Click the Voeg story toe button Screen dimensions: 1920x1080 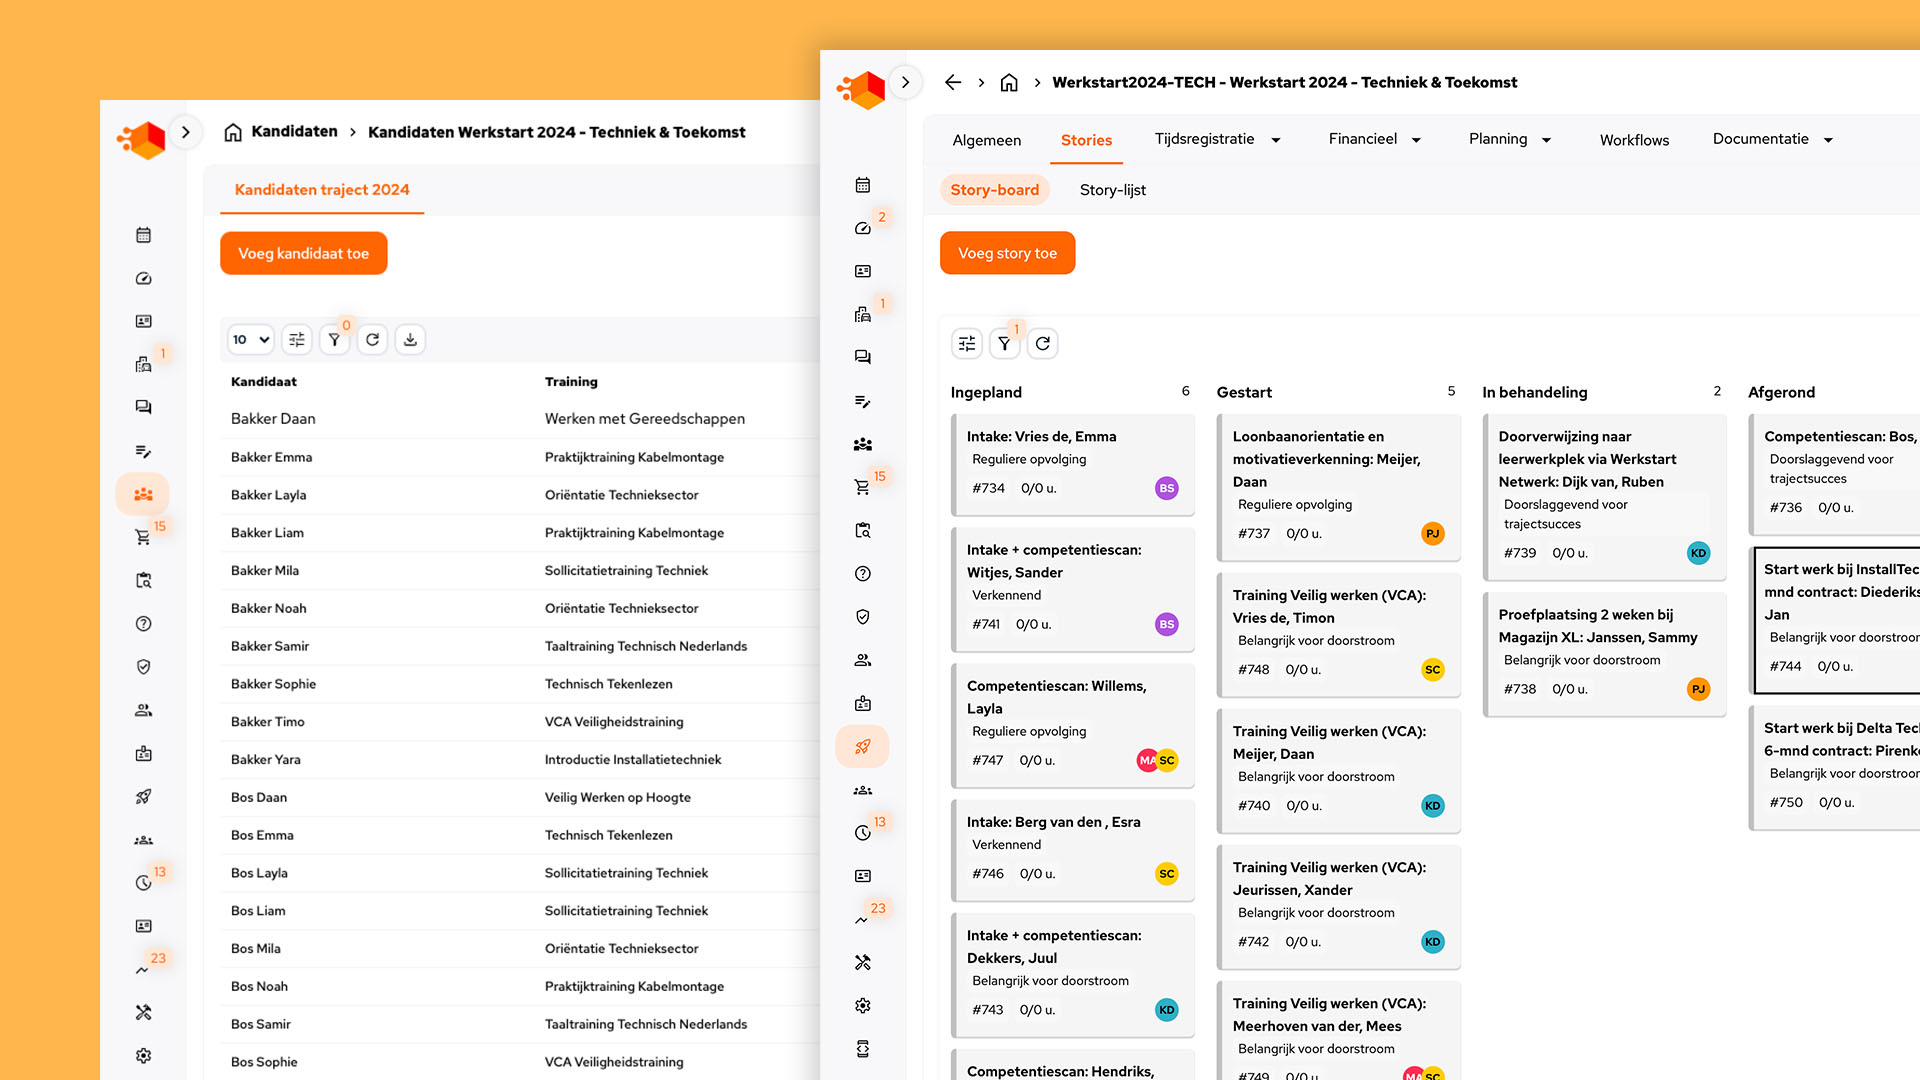pyautogui.click(x=1007, y=253)
